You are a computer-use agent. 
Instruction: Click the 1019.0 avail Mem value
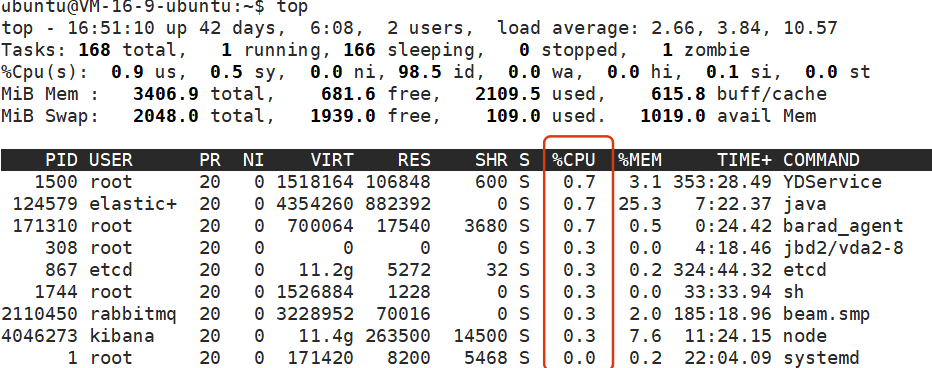[x=673, y=116]
